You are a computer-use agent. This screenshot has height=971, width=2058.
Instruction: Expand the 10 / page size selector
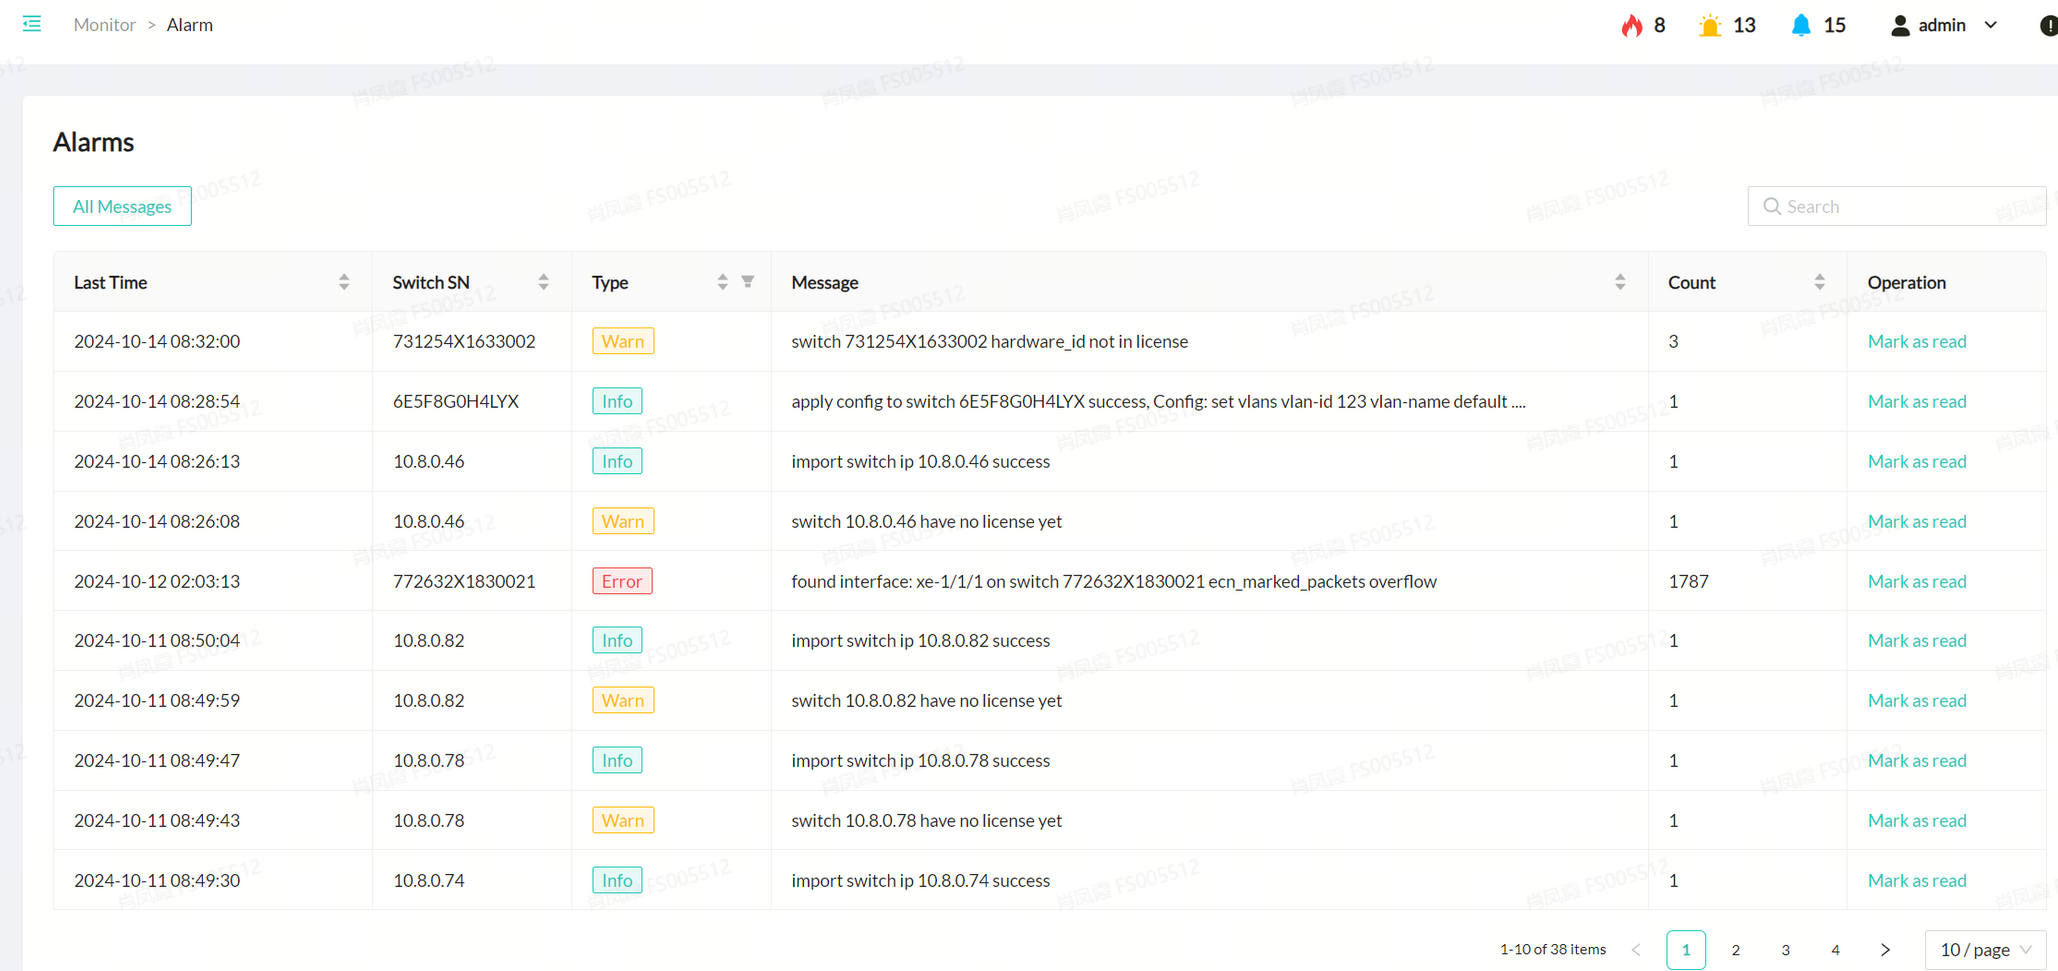click(x=1984, y=950)
